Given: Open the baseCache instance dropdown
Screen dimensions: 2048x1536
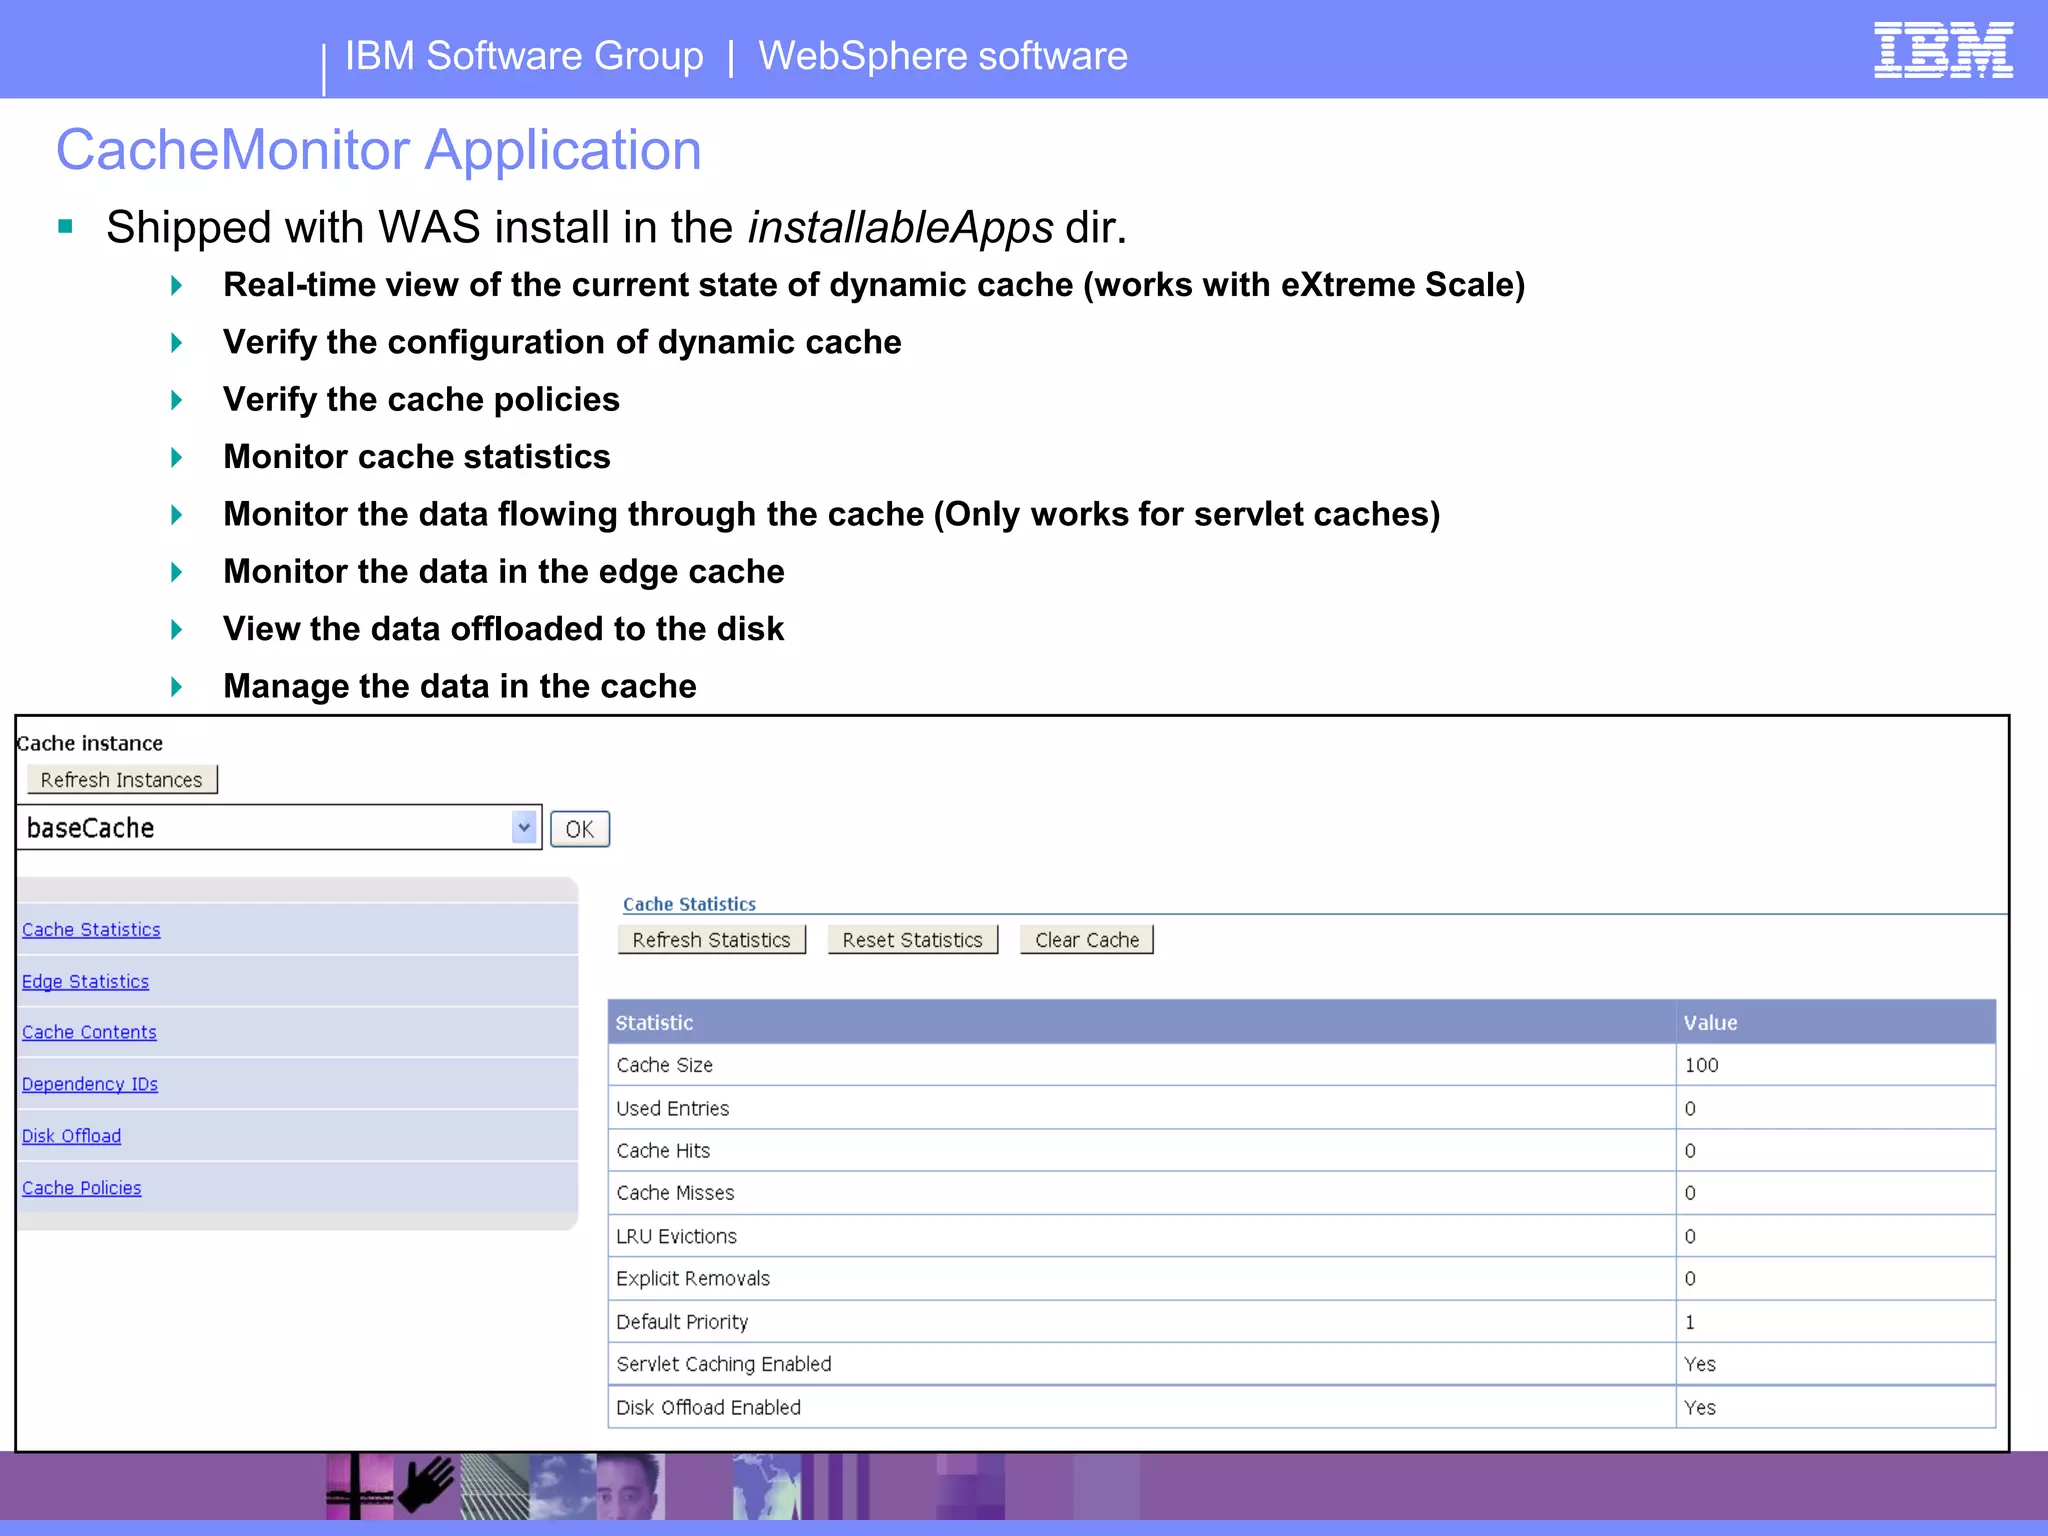Looking at the screenshot, I should tap(279, 828).
